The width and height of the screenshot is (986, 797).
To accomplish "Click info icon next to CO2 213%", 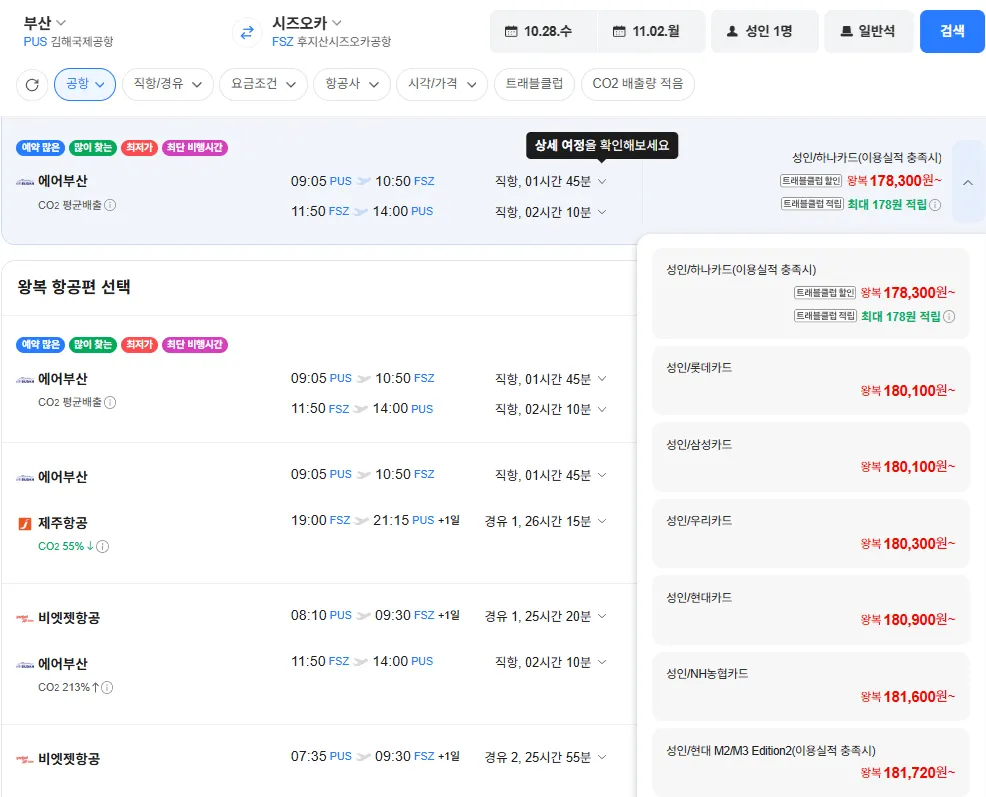I will pyautogui.click(x=108, y=688).
